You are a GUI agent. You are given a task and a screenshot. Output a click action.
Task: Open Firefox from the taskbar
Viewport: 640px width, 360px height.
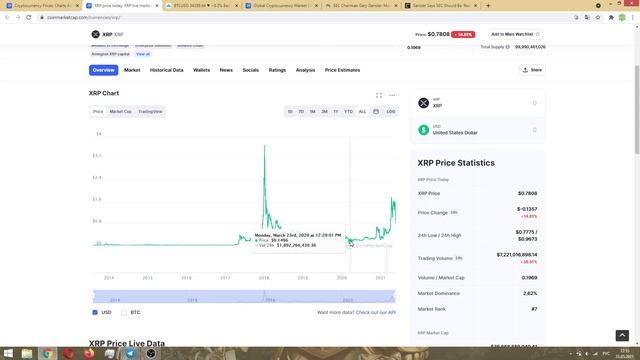(89, 353)
